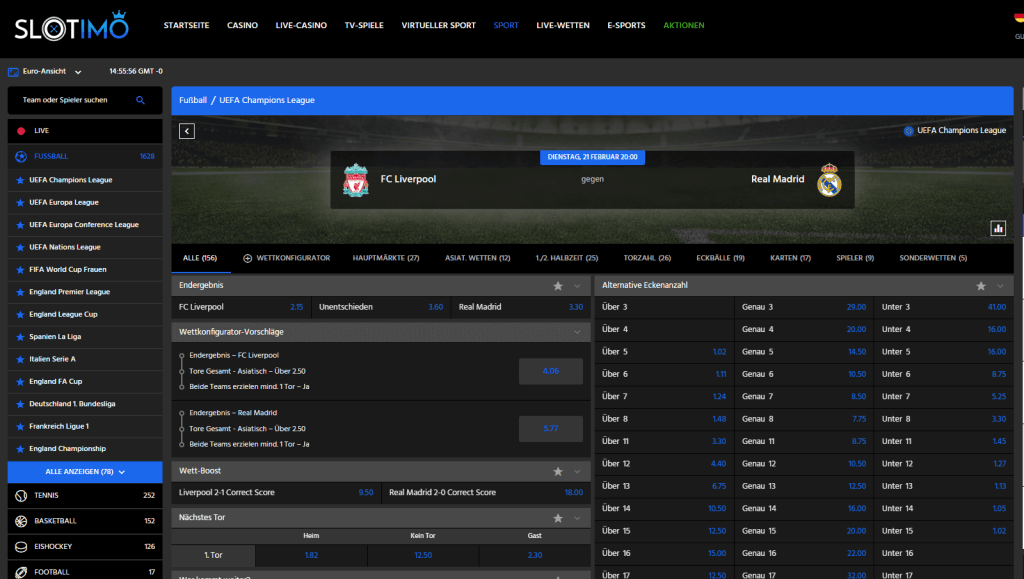Click star beside England Premier League
This screenshot has height=579, width=1024.
pos(20,292)
